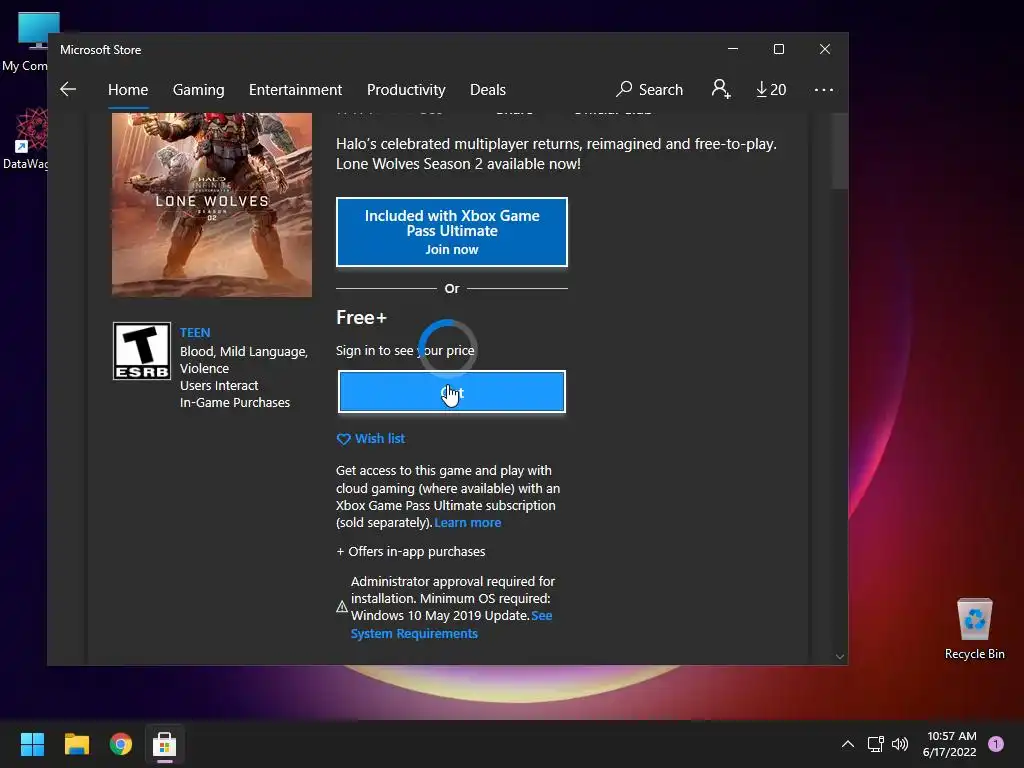
Task: Click the TEEN rating link
Action: coord(195,332)
